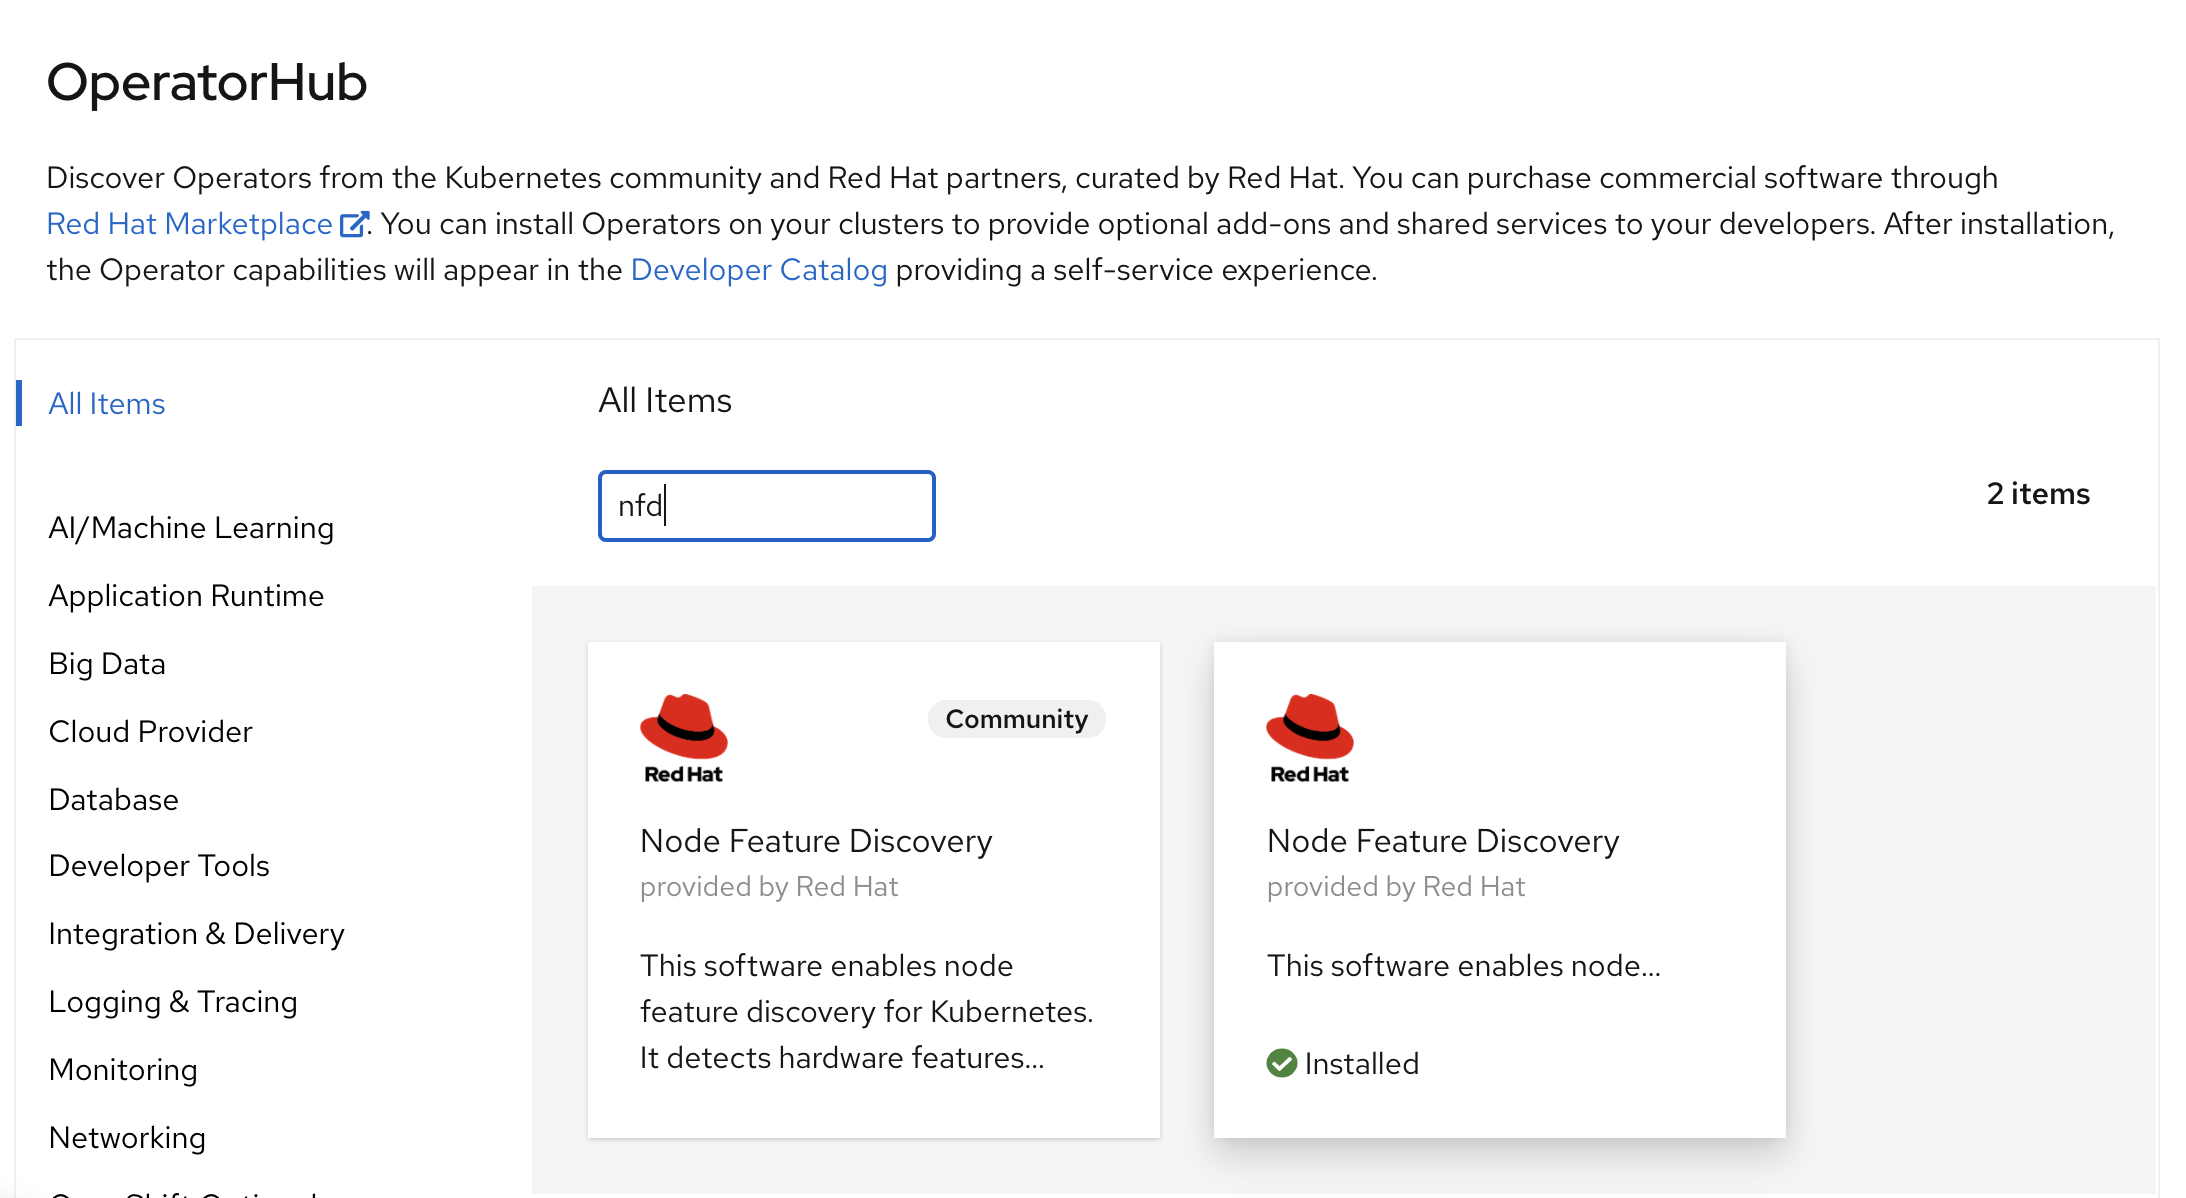Click the Community badge on first card
The height and width of the screenshot is (1198, 2186).
(1016, 719)
